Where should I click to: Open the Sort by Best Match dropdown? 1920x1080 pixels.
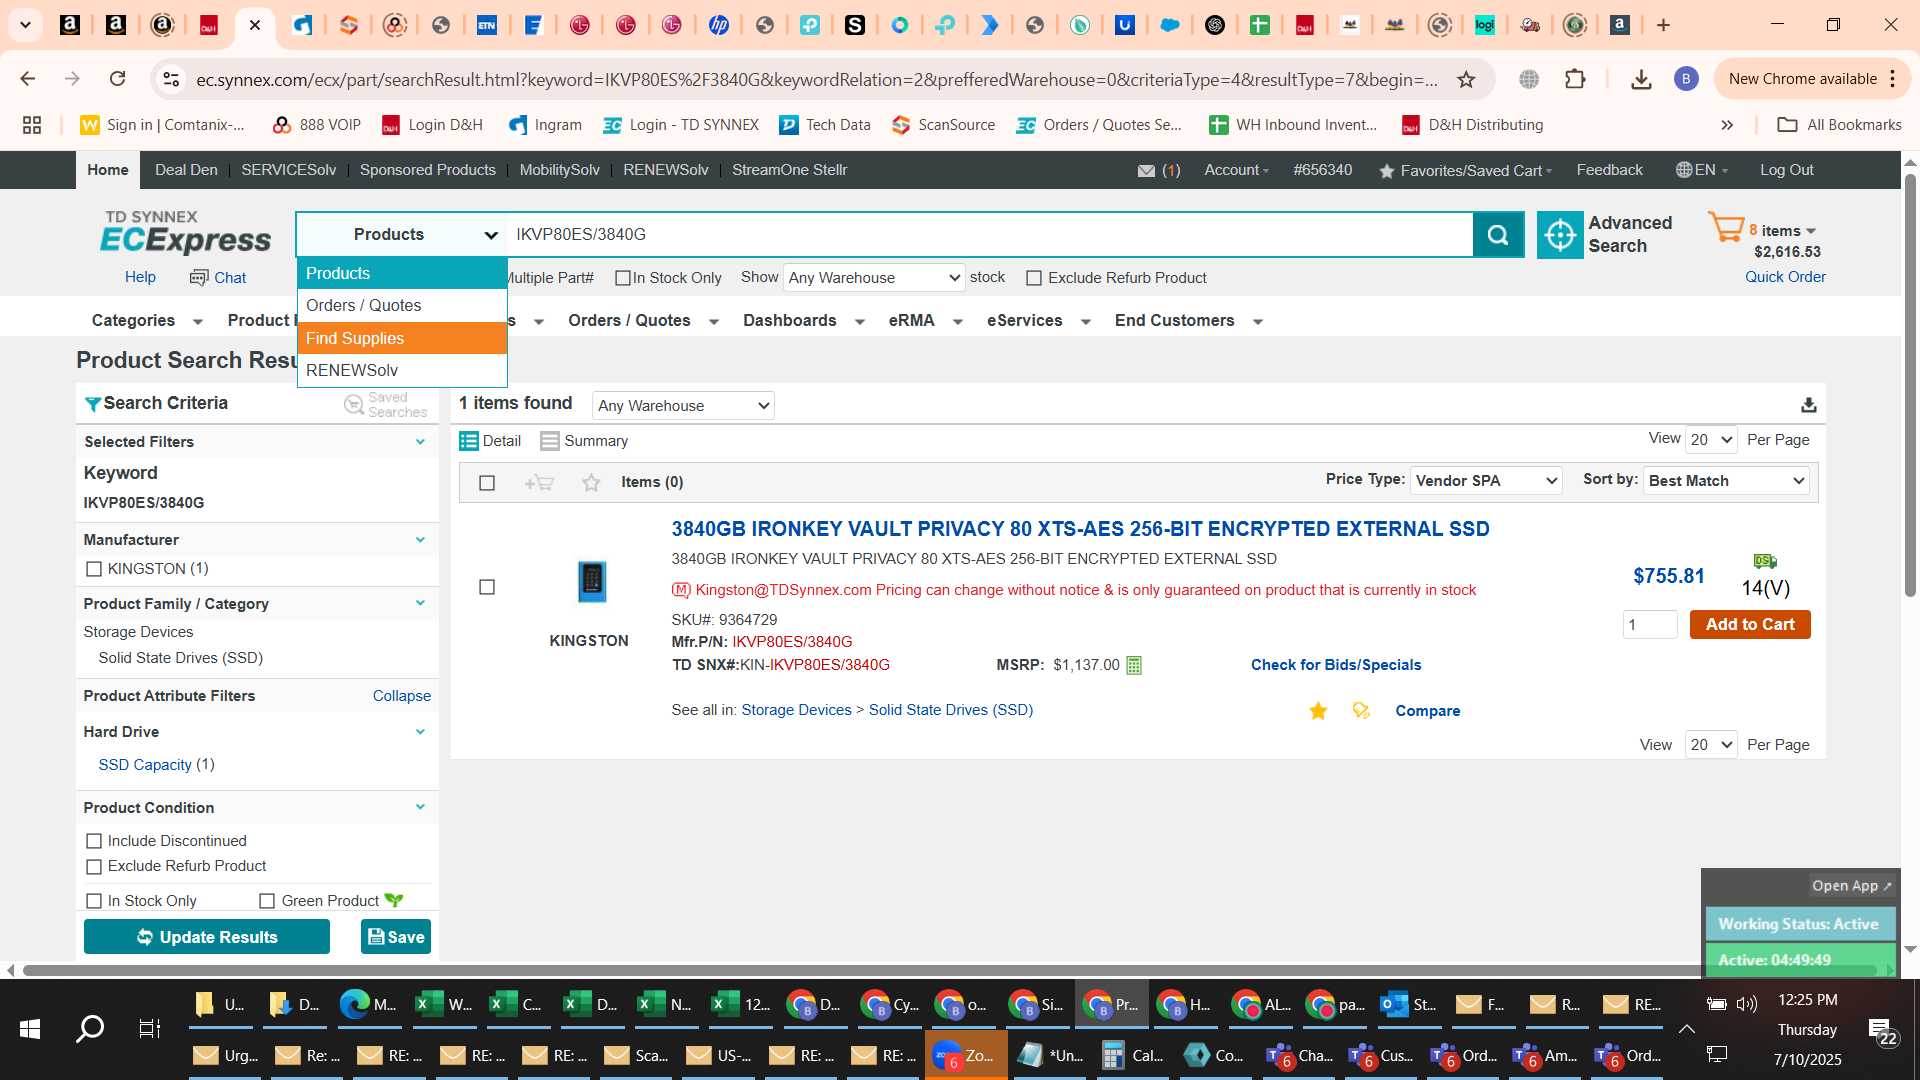(x=1726, y=481)
